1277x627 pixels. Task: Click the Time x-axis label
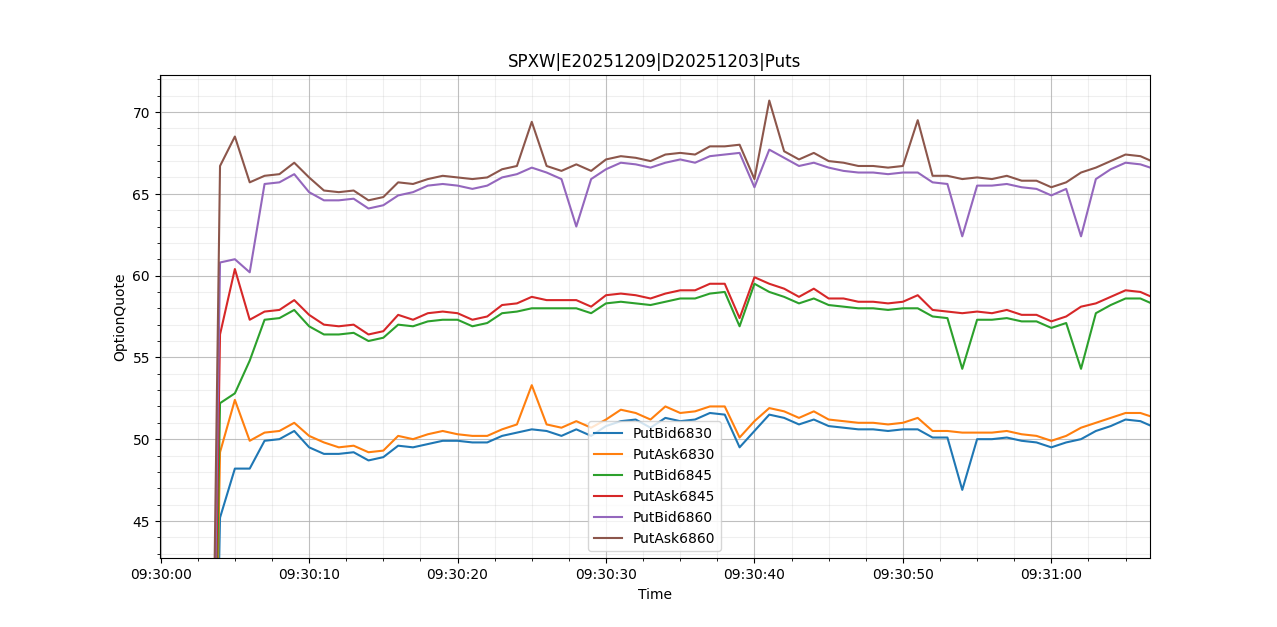tap(654, 594)
